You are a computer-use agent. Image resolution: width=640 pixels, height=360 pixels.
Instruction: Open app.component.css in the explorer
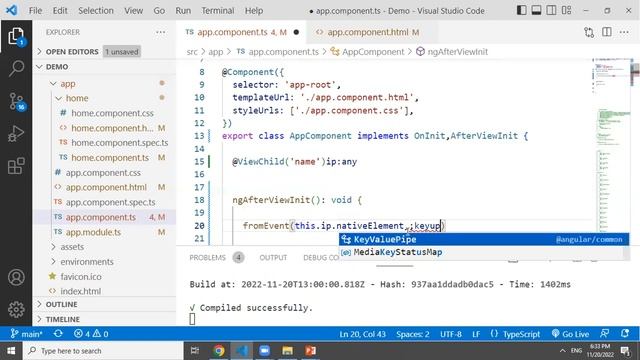103,173
